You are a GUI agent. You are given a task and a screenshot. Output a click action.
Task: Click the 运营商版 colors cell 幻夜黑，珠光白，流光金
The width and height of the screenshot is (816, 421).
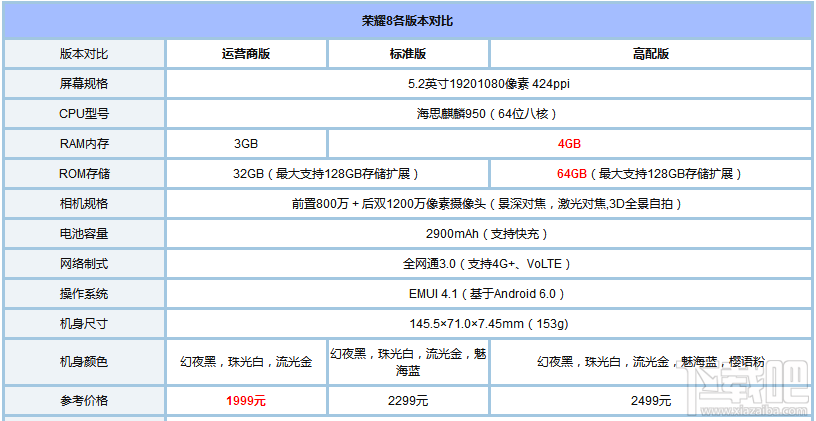click(246, 362)
